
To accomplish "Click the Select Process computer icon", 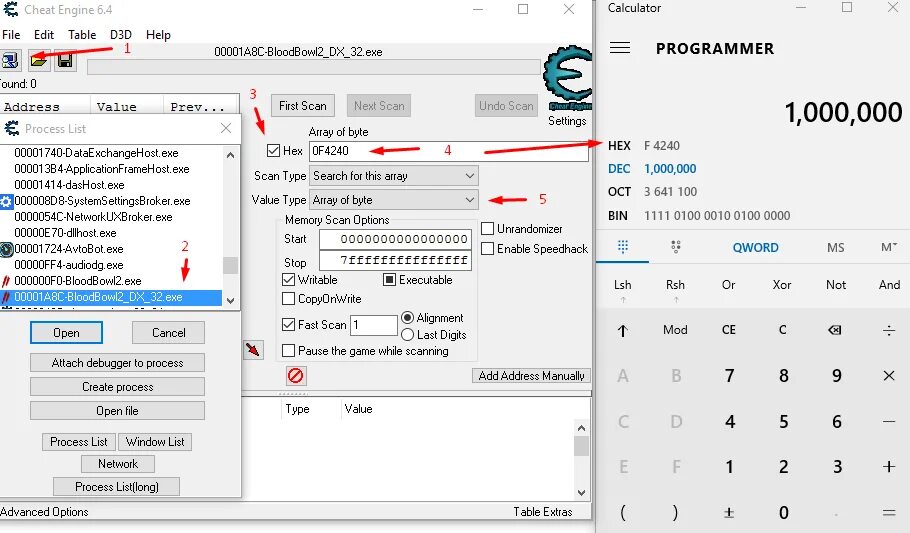I will click(10, 60).
